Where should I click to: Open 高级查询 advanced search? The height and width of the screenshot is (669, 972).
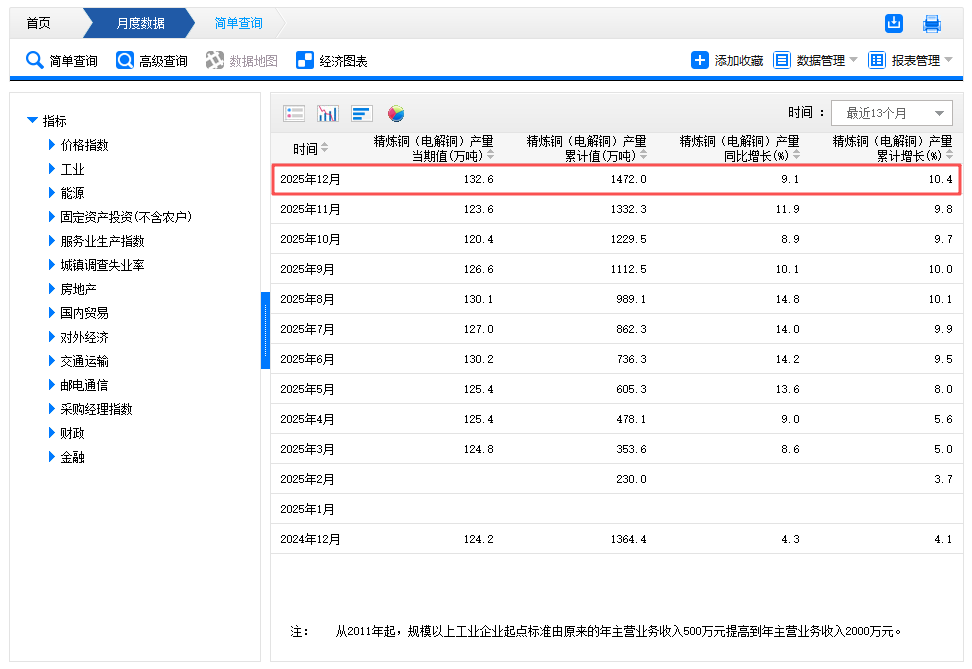(x=152, y=61)
